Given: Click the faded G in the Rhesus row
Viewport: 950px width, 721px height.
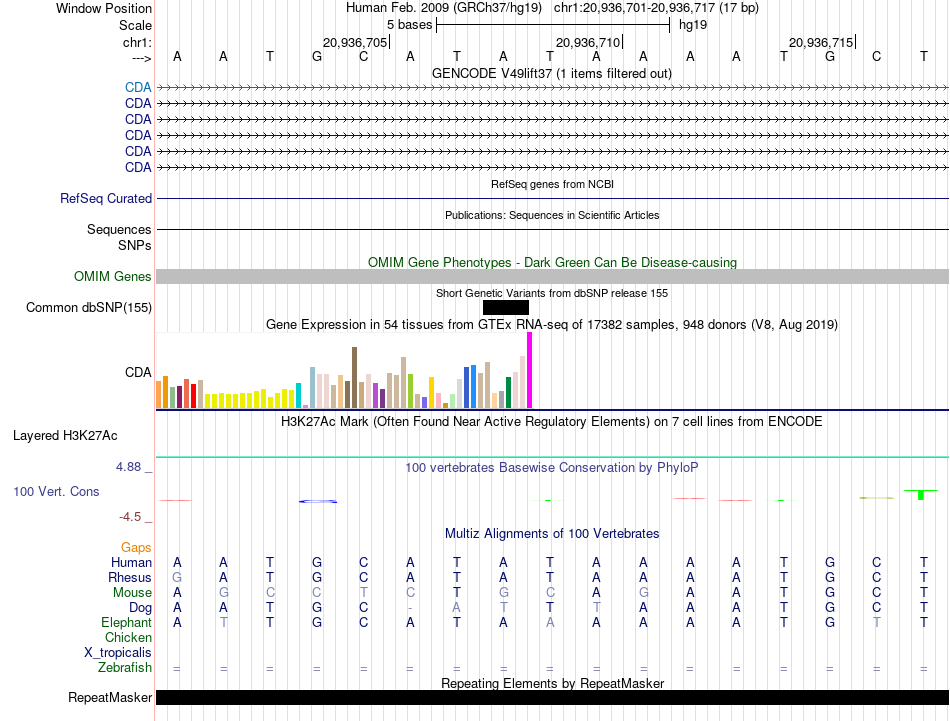Looking at the screenshot, I should coord(177,577).
